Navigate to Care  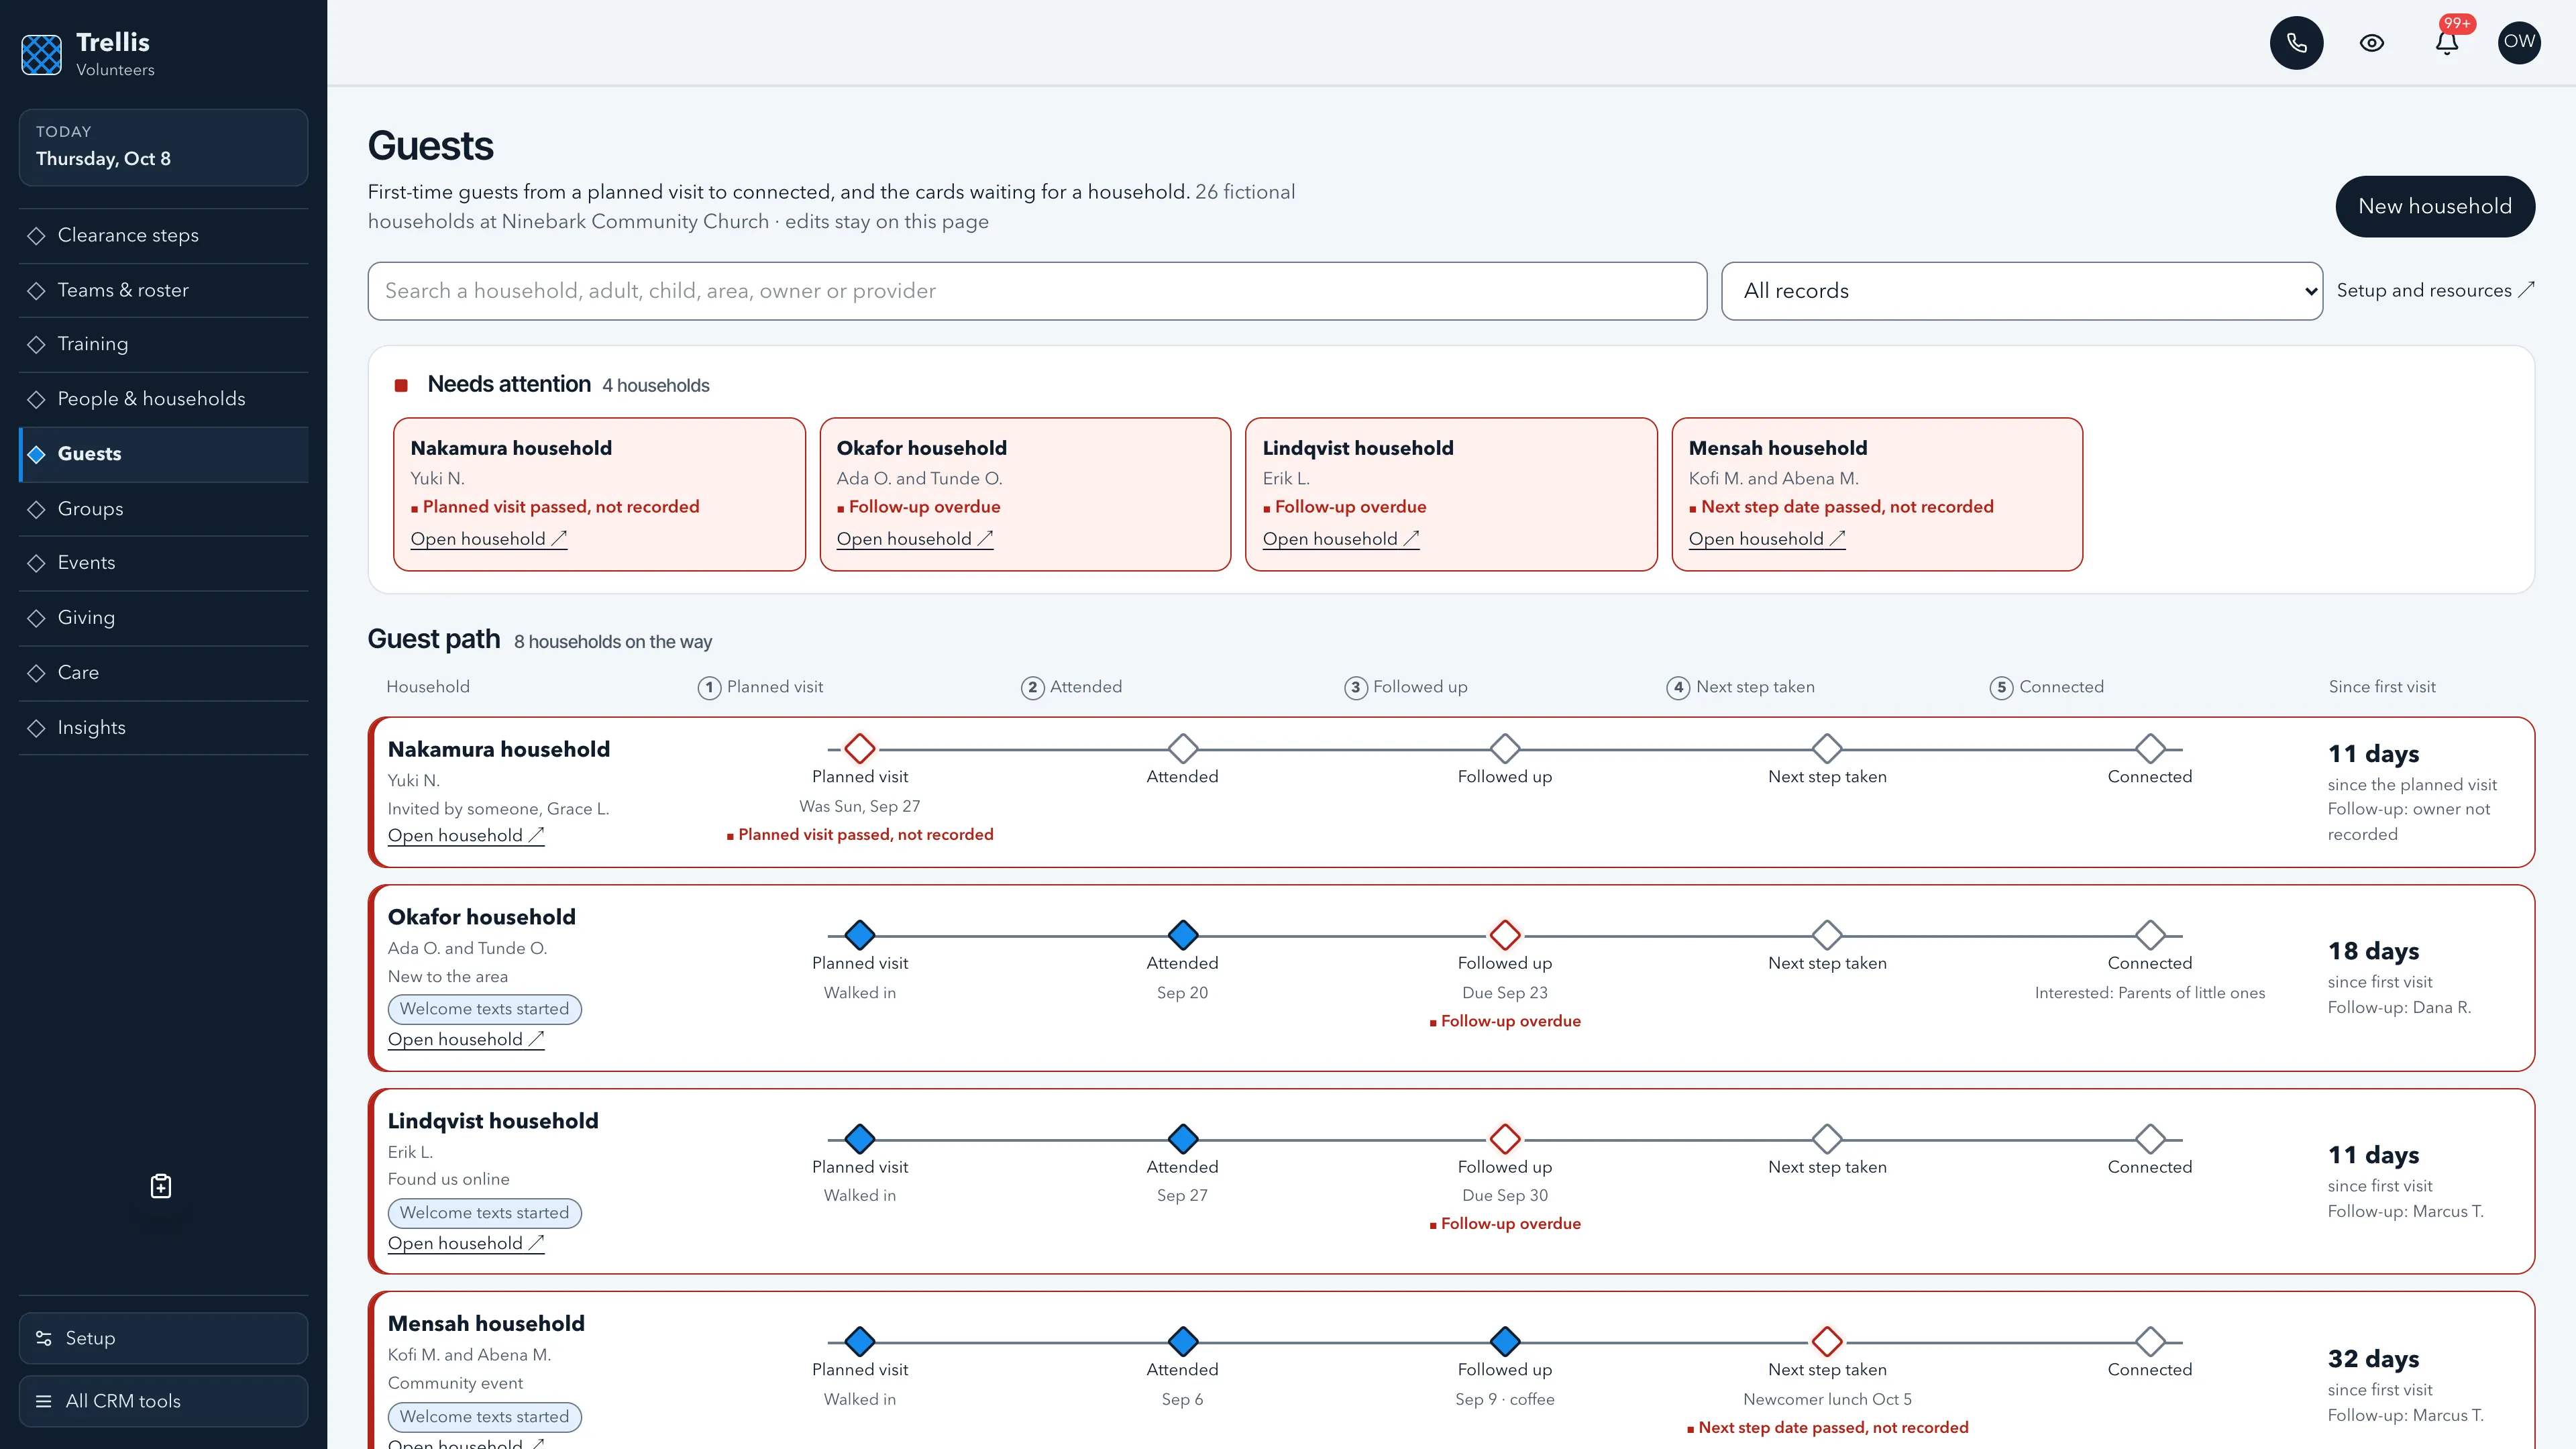pyautogui.click(x=163, y=673)
